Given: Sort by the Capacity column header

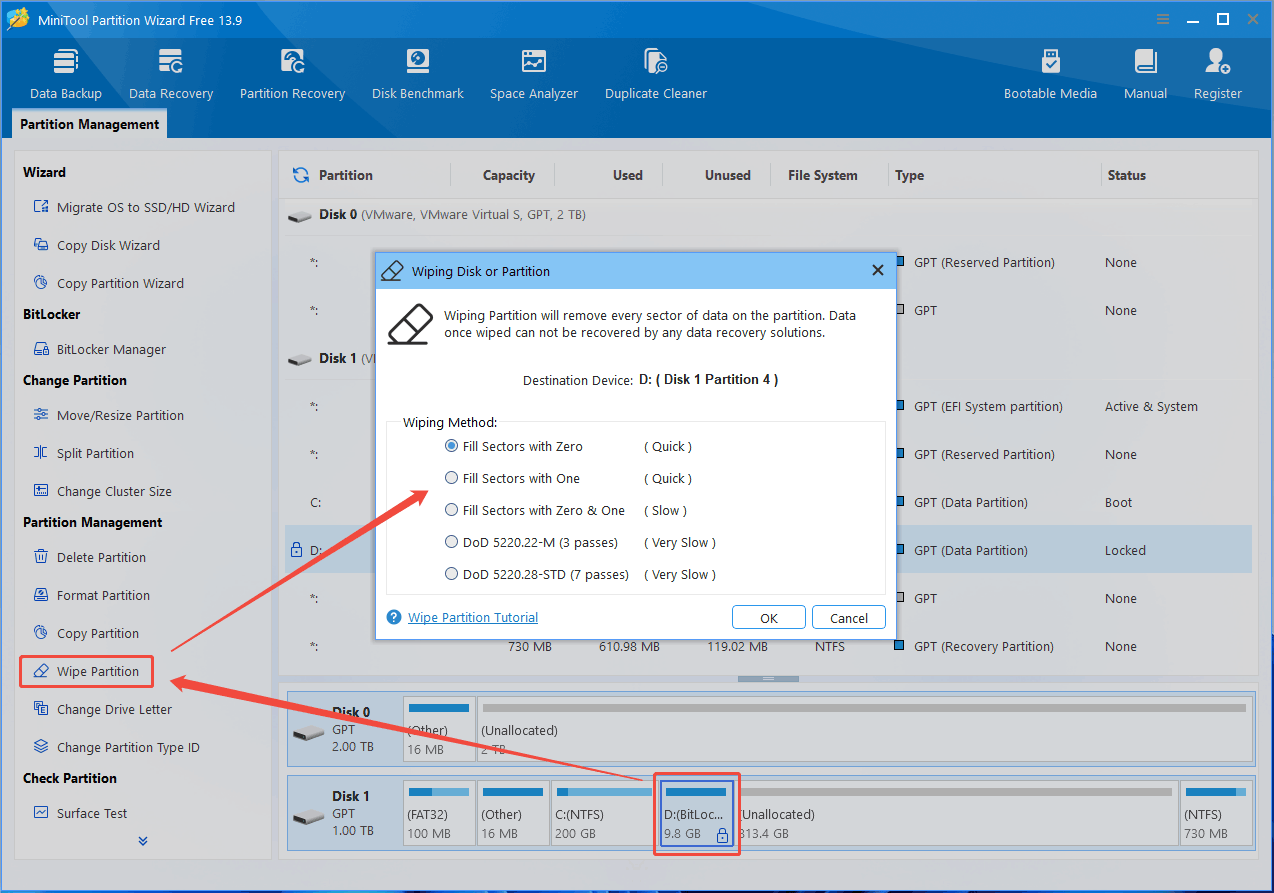Looking at the screenshot, I should [509, 175].
